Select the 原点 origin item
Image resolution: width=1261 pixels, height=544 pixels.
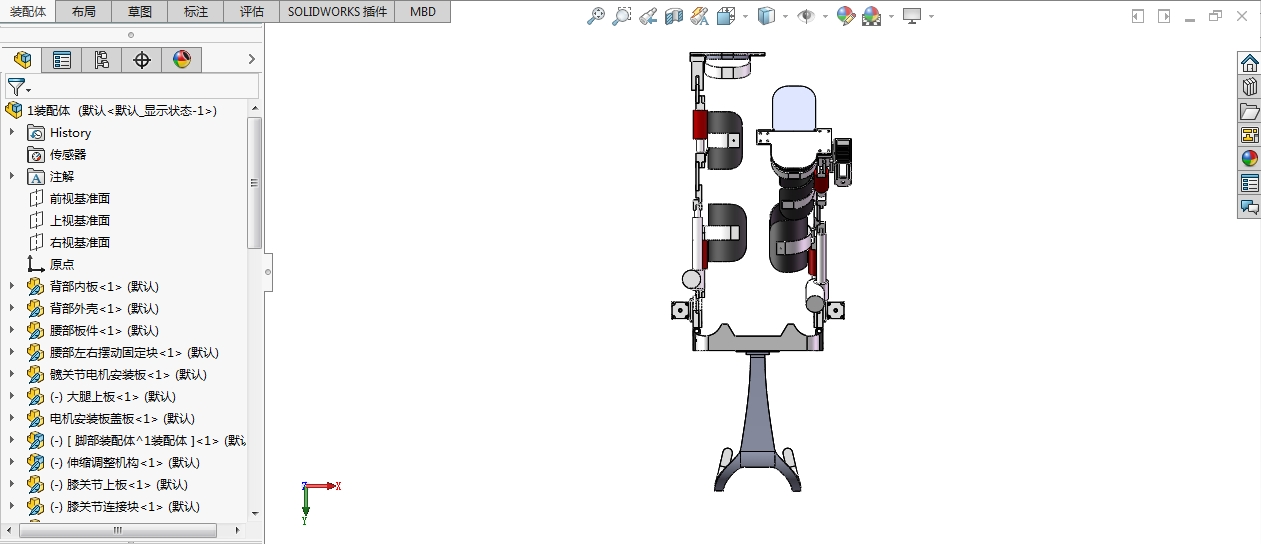62,264
